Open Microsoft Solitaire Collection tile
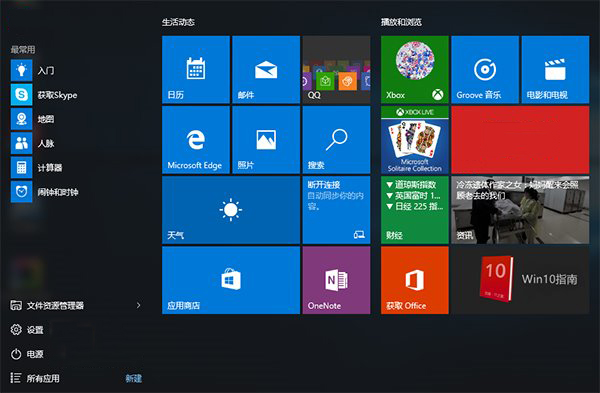The image size is (600, 393). click(414, 140)
